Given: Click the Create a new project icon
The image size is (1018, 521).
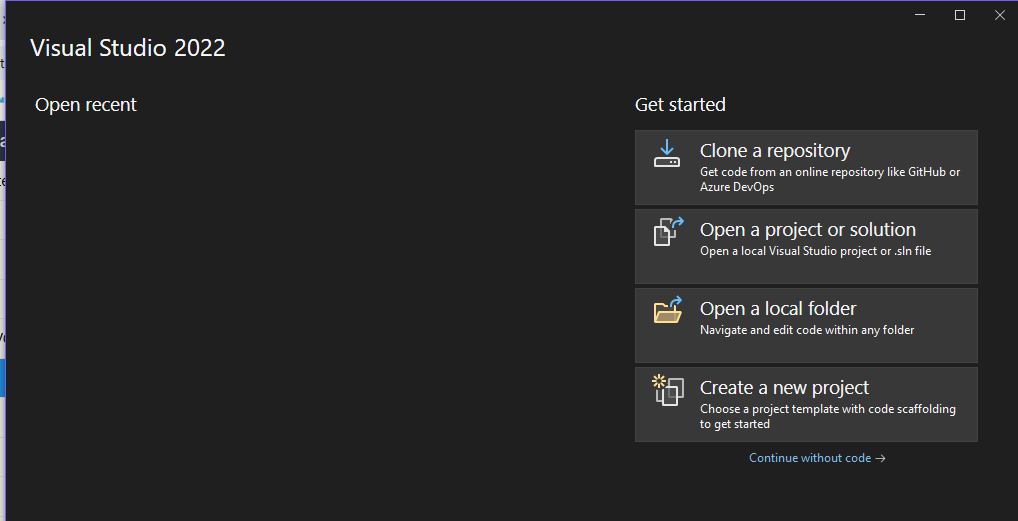Looking at the screenshot, I should click(667, 389).
